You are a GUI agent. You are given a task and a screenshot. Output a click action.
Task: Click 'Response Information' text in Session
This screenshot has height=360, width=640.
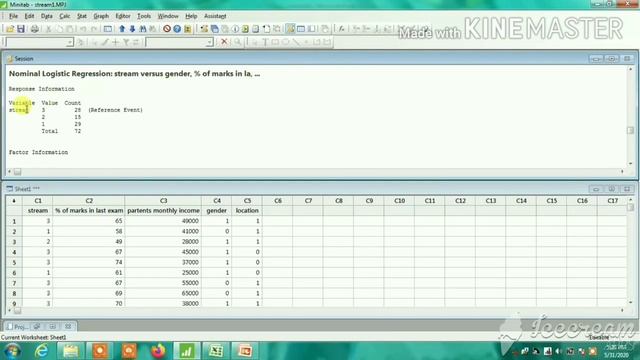[x=42, y=89]
